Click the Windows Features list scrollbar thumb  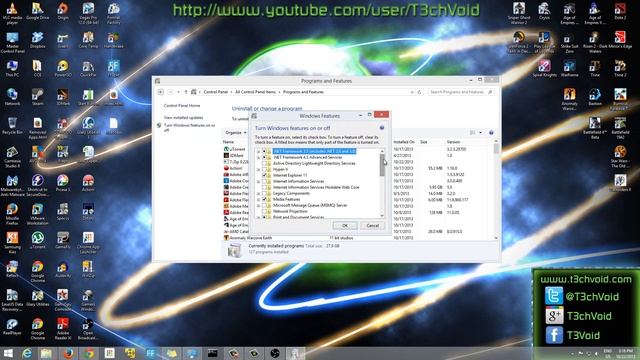point(382,165)
